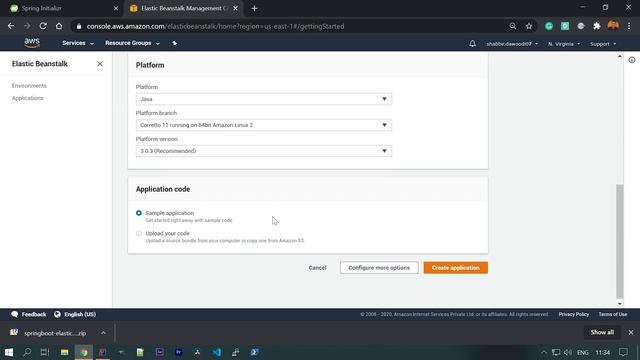Open Task View on taskbar
Image resolution: width=640 pixels, height=360 pixels.
(45, 352)
